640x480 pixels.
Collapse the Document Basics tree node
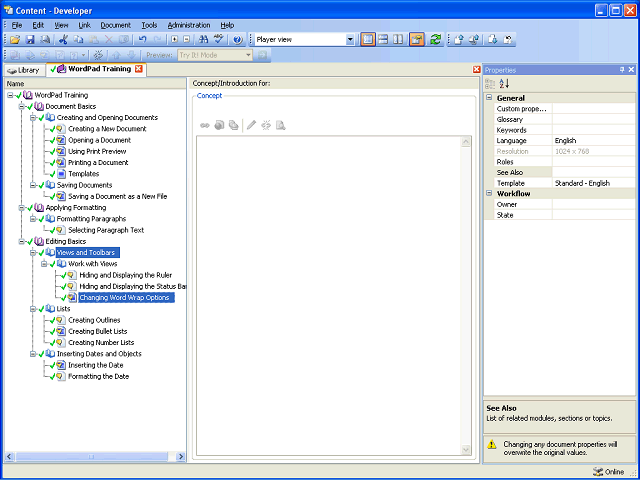[x=22, y=107]
